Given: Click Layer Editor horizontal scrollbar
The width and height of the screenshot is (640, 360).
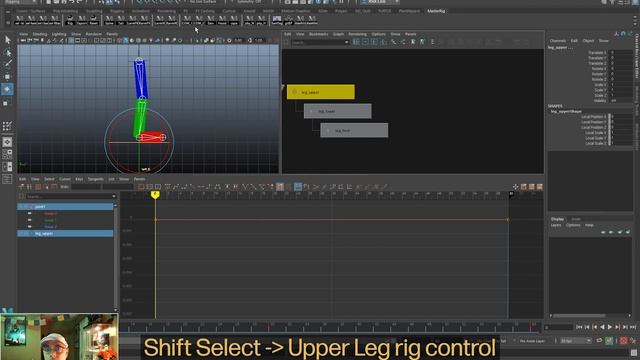Looking at the screenshot, I should [579, 316].
